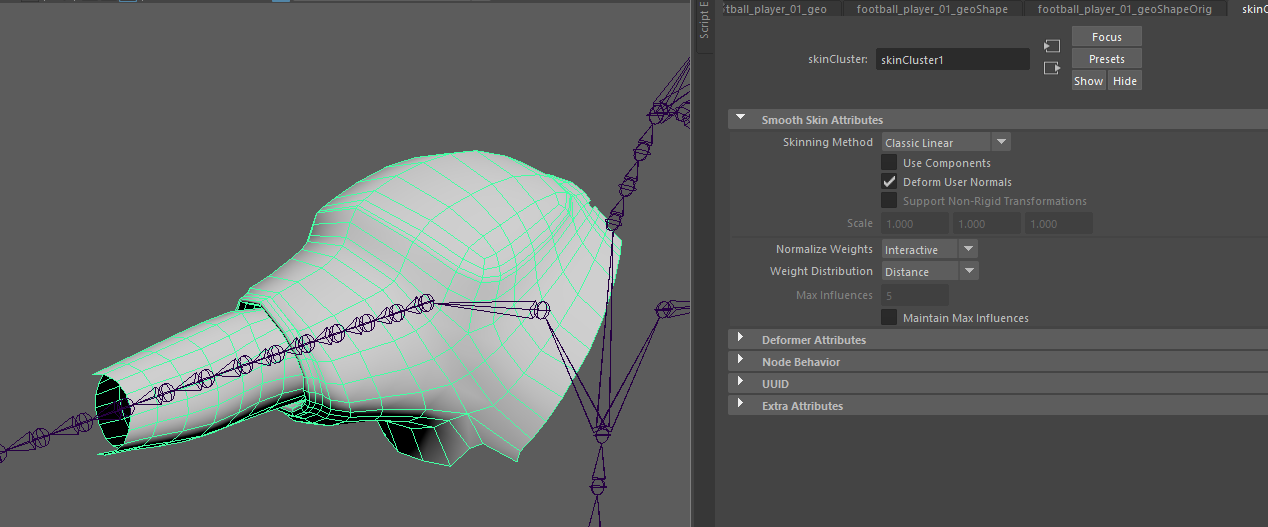Switch to the football_player_01_geoShapeOrig tab
The width and height of the screenshot is (1268, 527).
(x=1126, y=9)
